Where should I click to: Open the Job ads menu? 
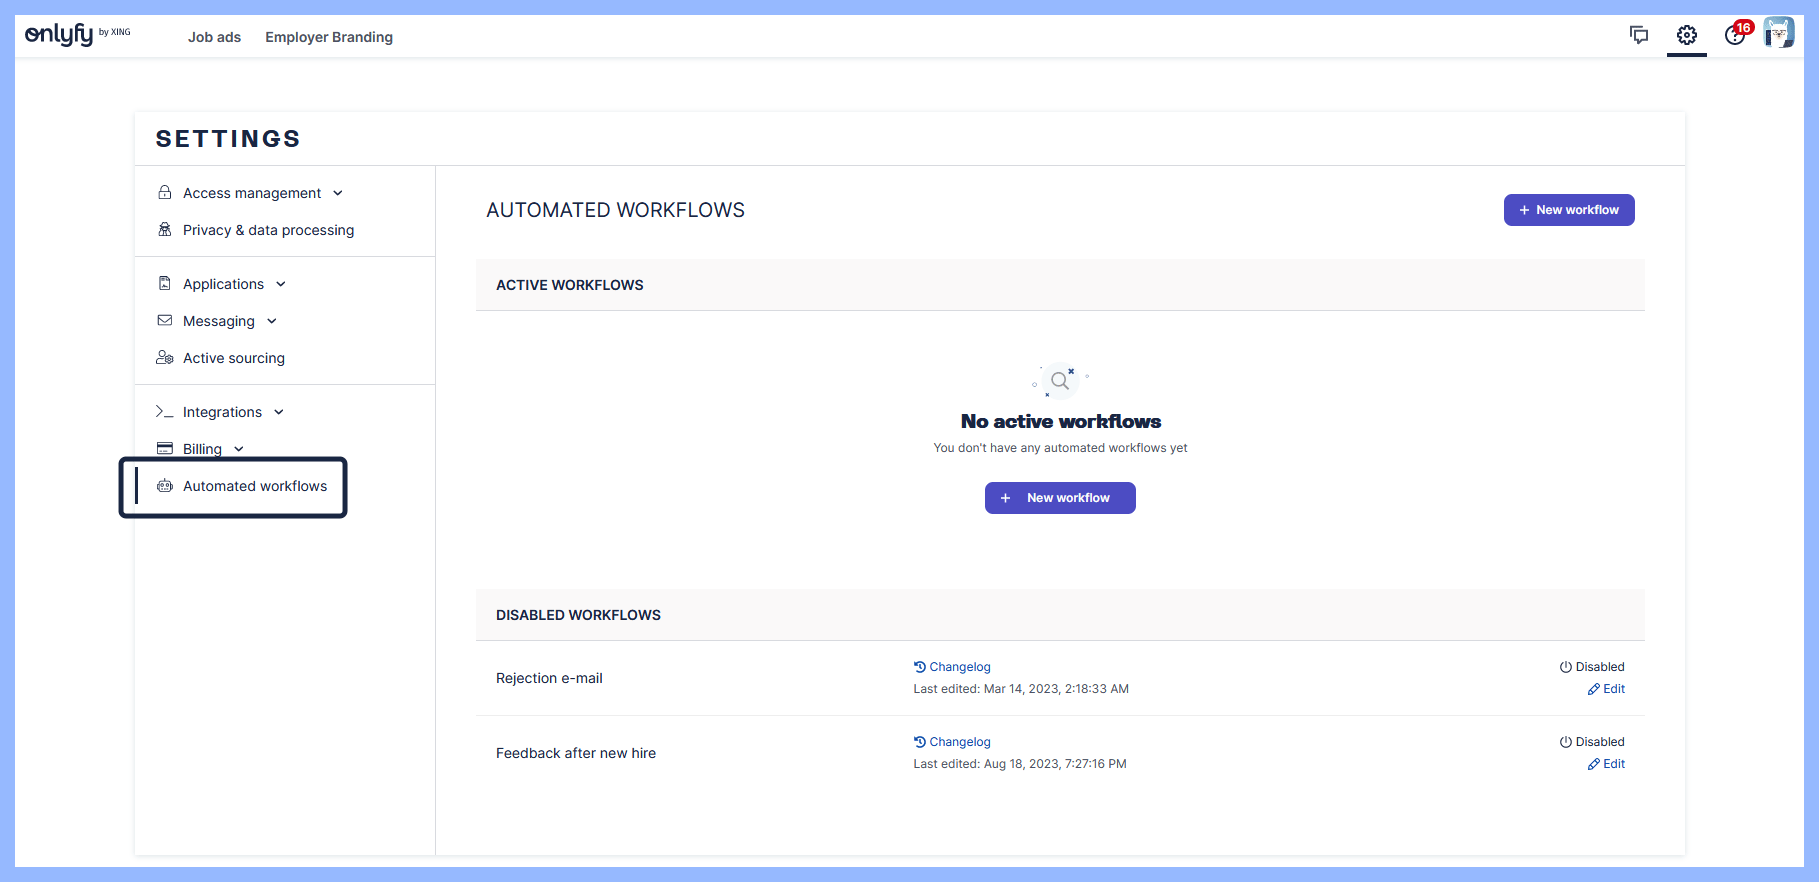coord(214,37)
